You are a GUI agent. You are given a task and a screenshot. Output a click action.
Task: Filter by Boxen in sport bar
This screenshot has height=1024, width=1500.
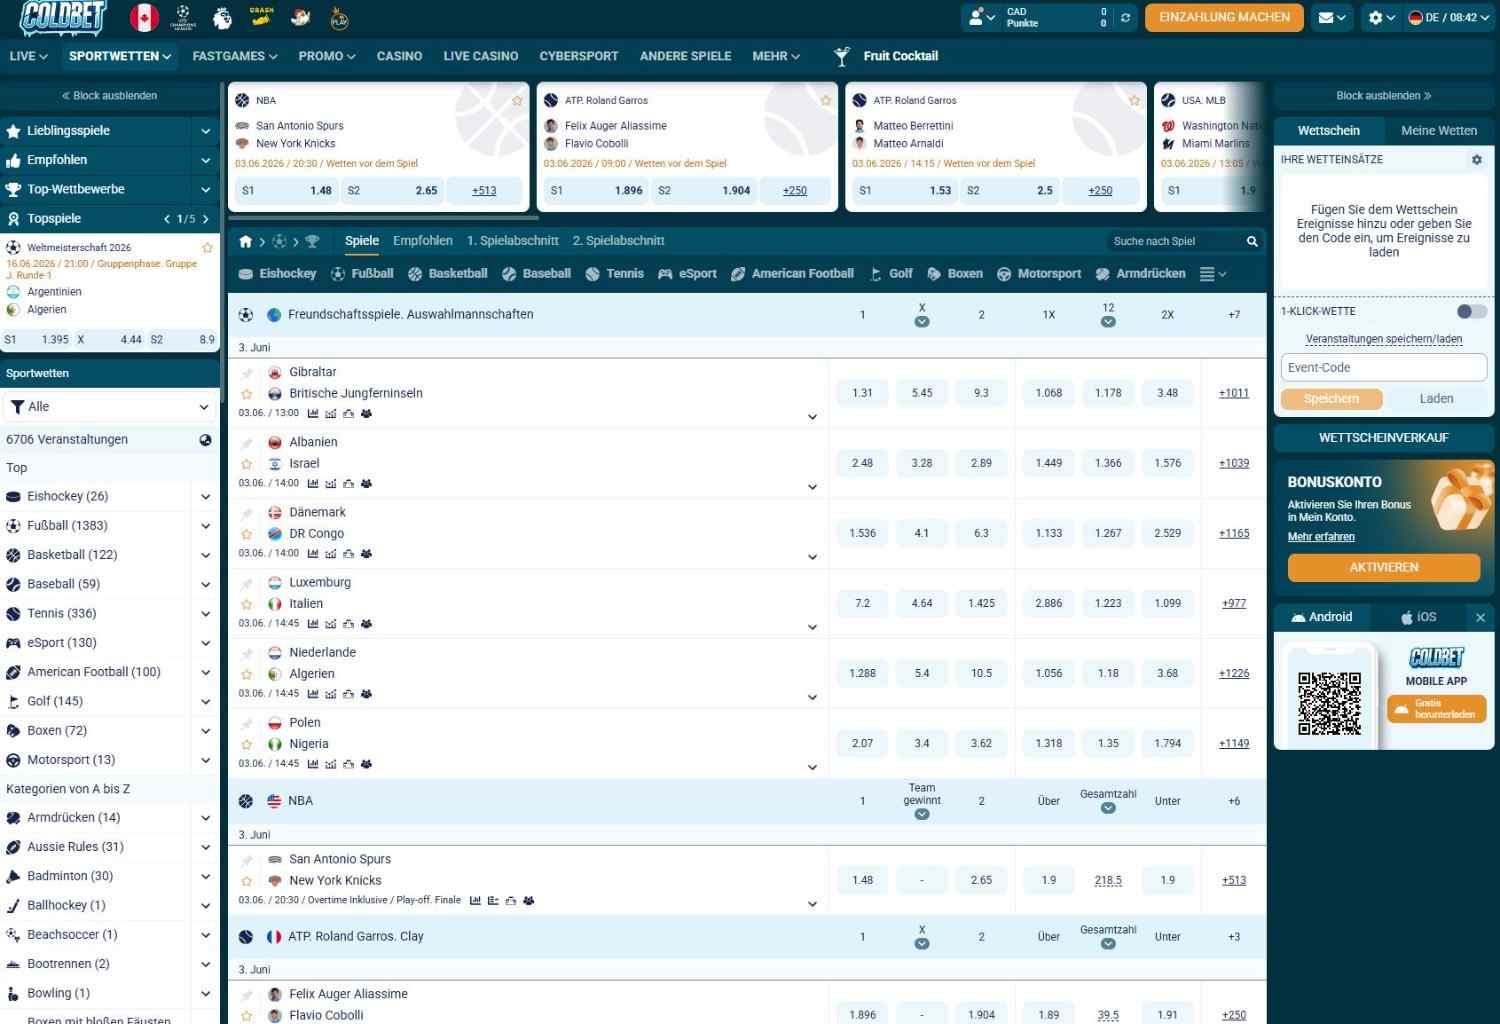(x=955, y=274)
